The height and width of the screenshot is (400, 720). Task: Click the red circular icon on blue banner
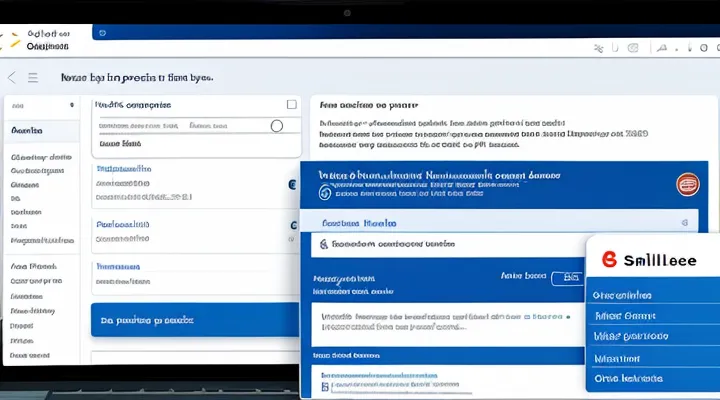(x=688, y=183)
